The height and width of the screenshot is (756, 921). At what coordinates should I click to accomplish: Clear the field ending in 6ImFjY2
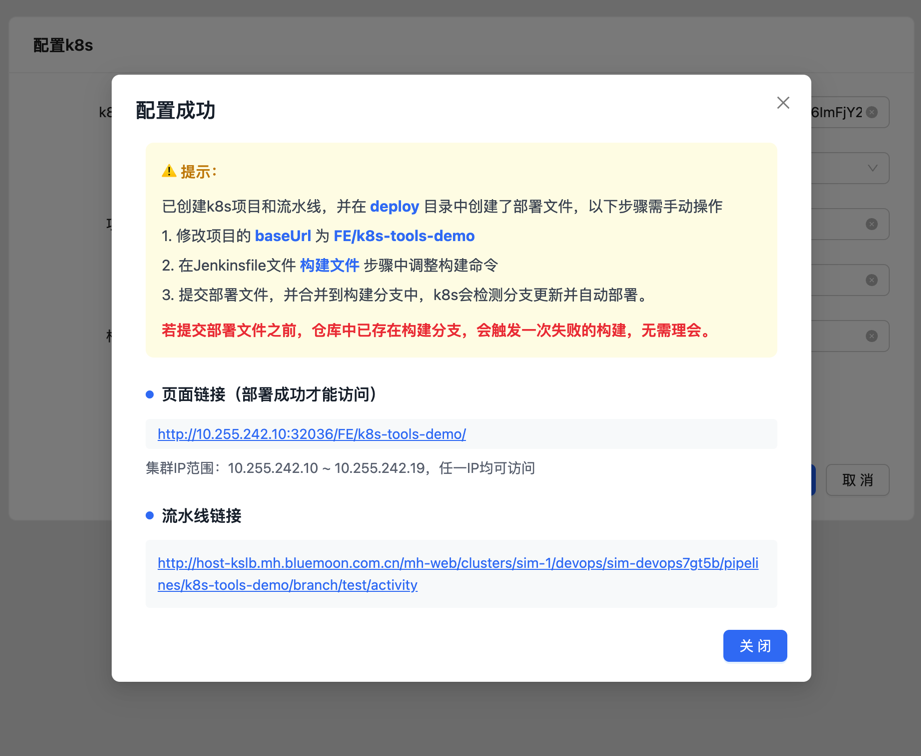(x=872, y=112)
